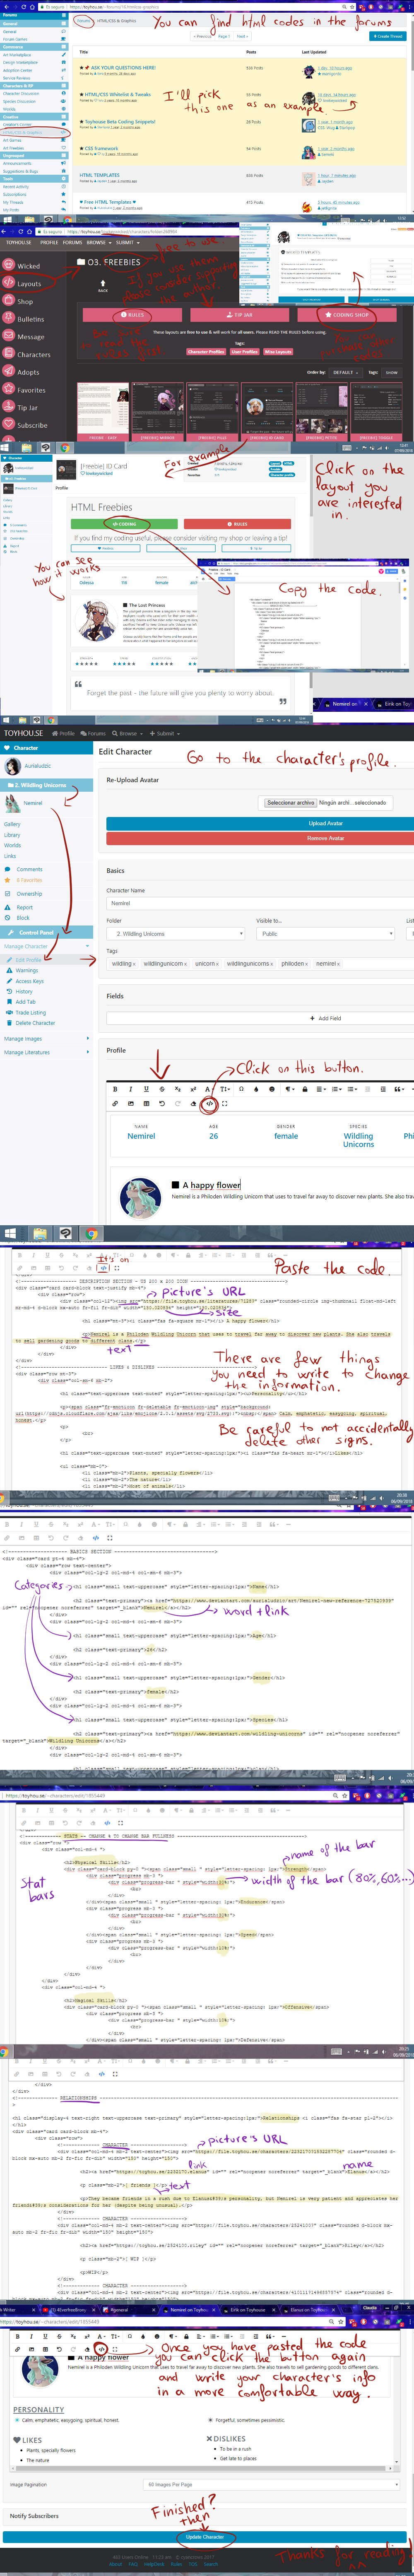Click the insert link icon under the Profile heading
Viewport: 414px width, 2576px height.
[115, 1104]
